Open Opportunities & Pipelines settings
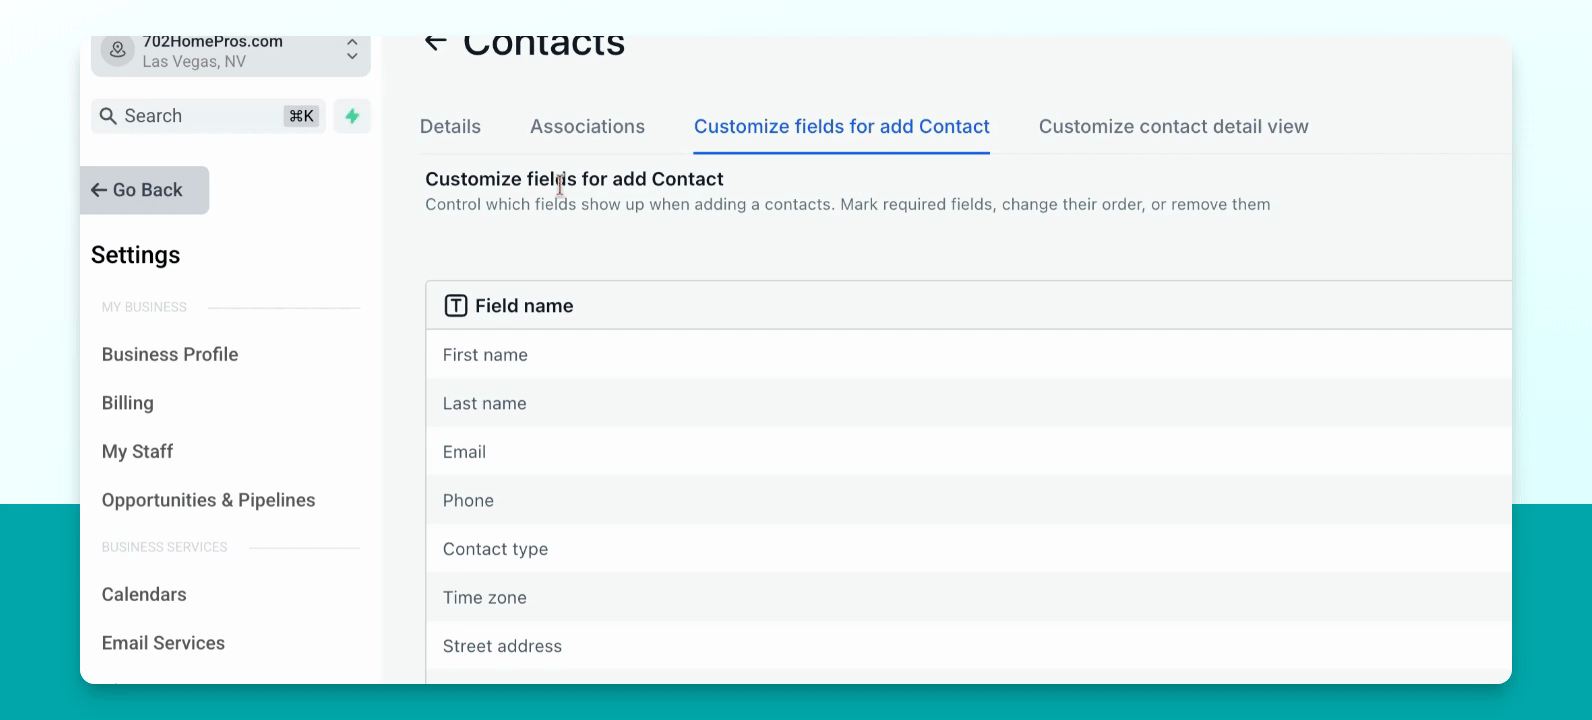This screenshot has width=1592, height=720. 208,500
